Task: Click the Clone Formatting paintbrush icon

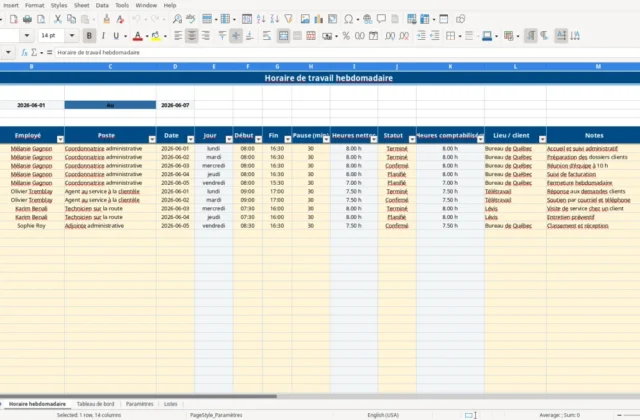Action: point(106,19)
